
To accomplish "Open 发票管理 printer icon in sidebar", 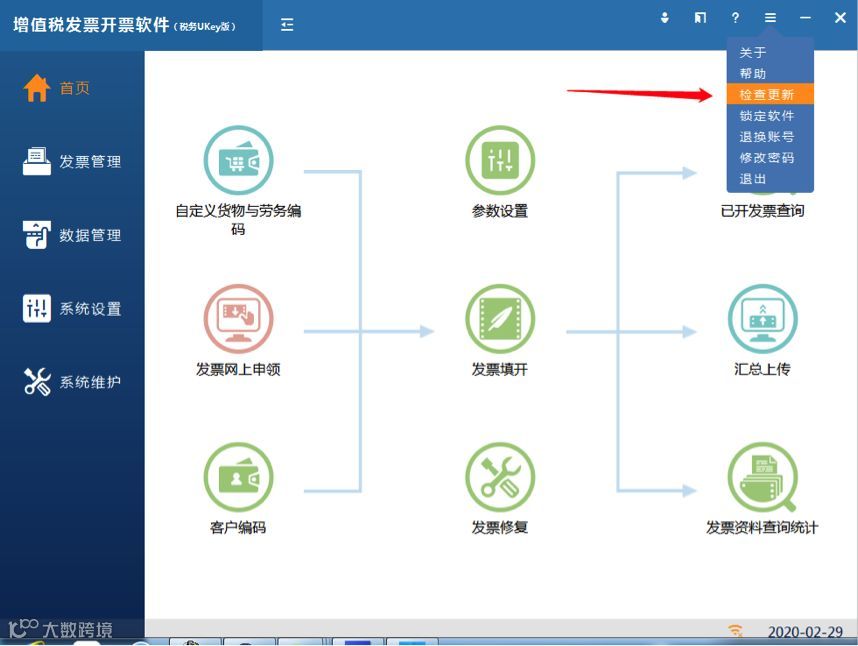I will click(x=37, y=161).
